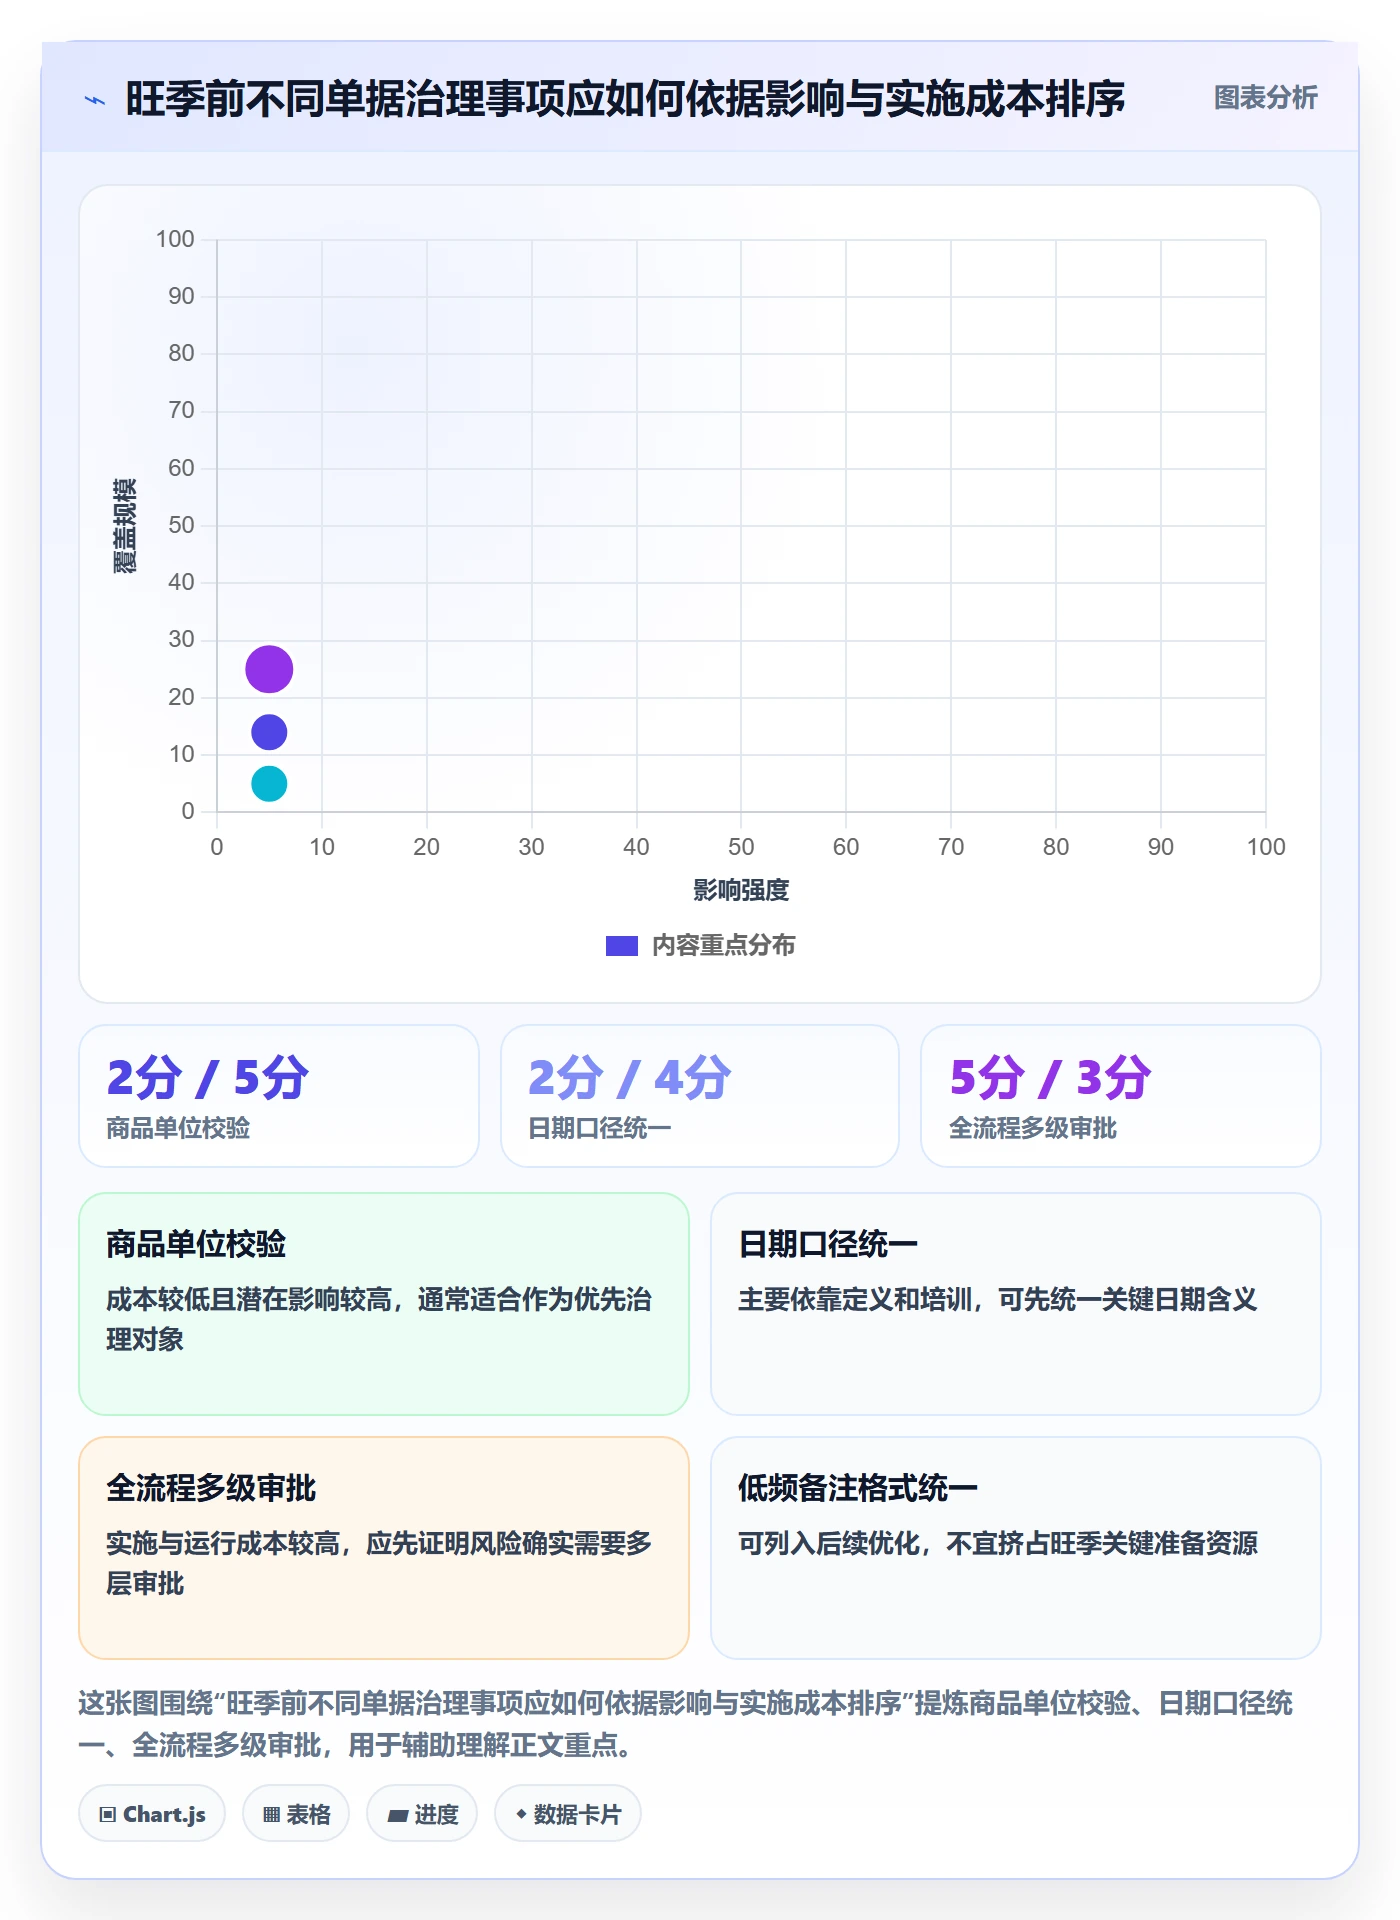Viewport: 1400px width, 1920px height.
Task: Select the 5分 / 3分 全流程多级审批 stat card
Action: (1121, 1096)
